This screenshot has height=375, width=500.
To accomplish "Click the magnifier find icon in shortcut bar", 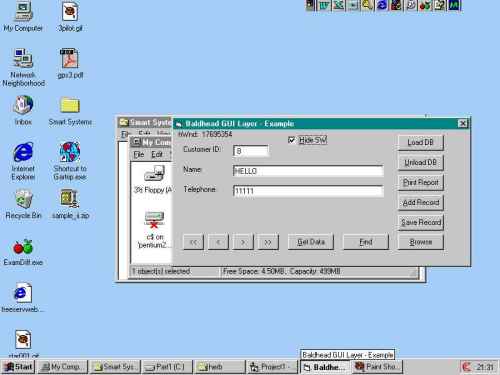I will tap(367, 5).
